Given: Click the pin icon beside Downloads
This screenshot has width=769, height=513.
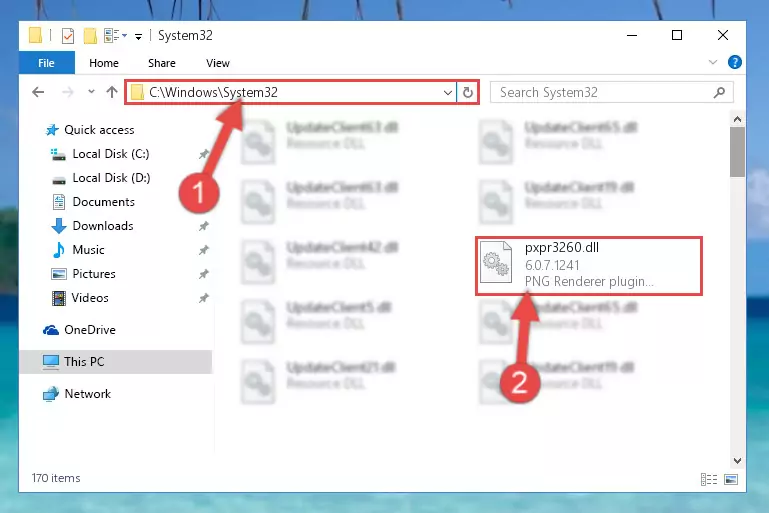Looking at the screenshot, I should point(204,226).
